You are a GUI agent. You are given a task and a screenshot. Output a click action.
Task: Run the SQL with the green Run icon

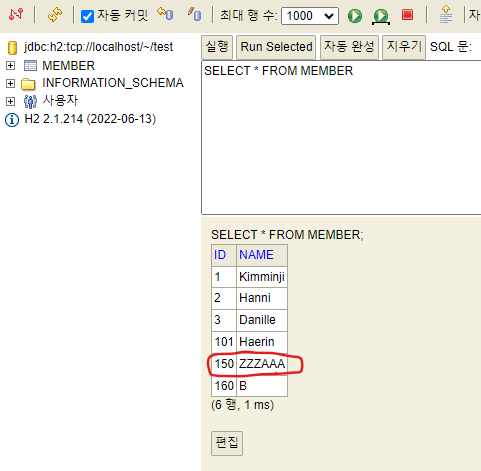[x=355, y=16]
